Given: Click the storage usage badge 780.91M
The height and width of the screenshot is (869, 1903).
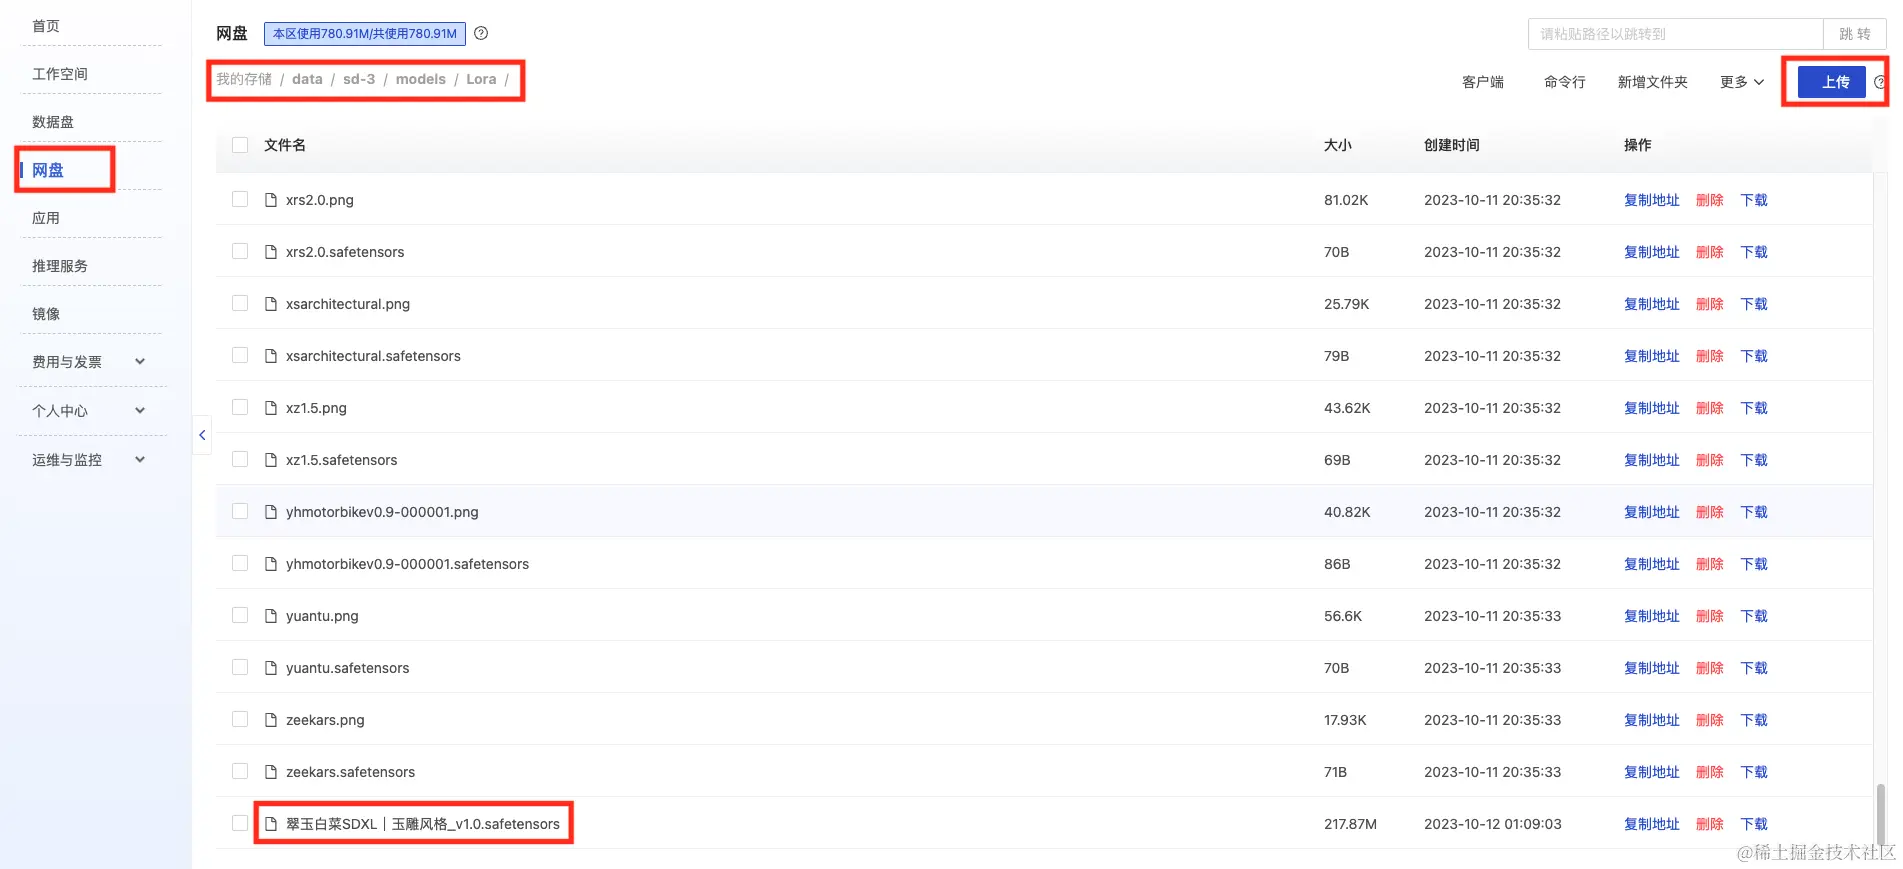Looking at the screenshot, I should [x=365, y=34].
